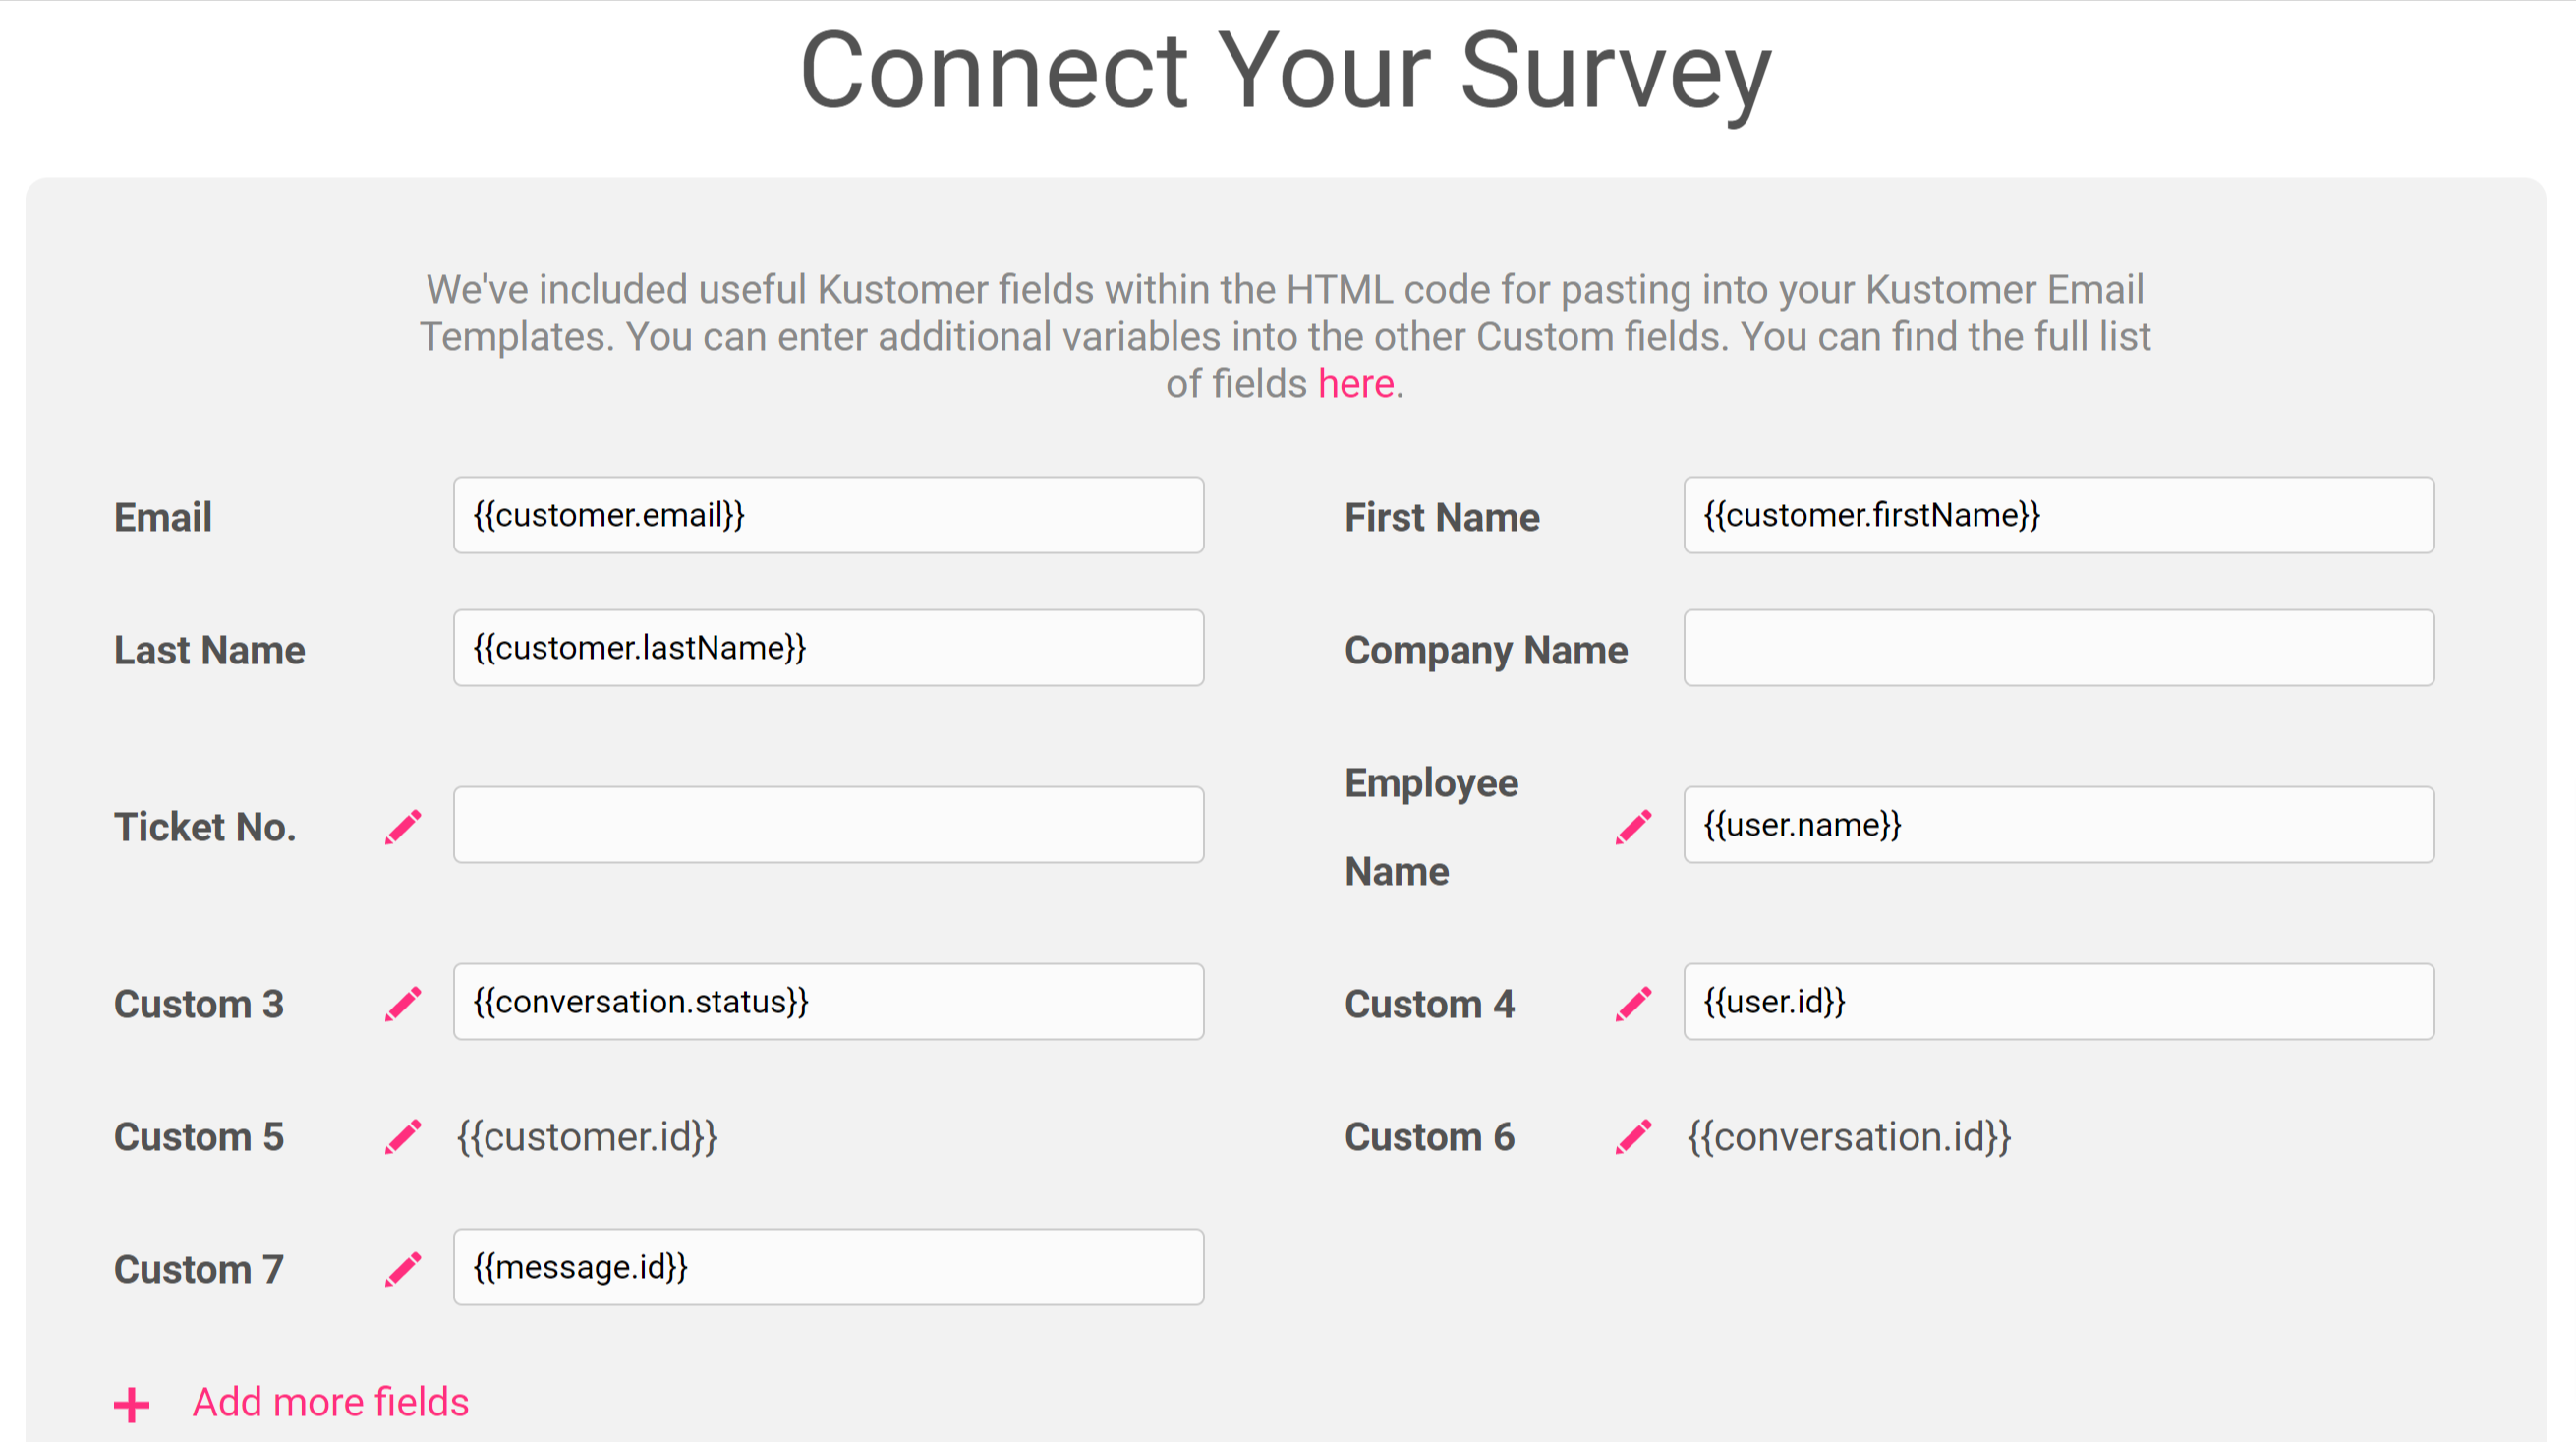Rename Custom 3 using its pencil icon
Screen dimensions: 2576x1442
click(x=403, y=1004)
